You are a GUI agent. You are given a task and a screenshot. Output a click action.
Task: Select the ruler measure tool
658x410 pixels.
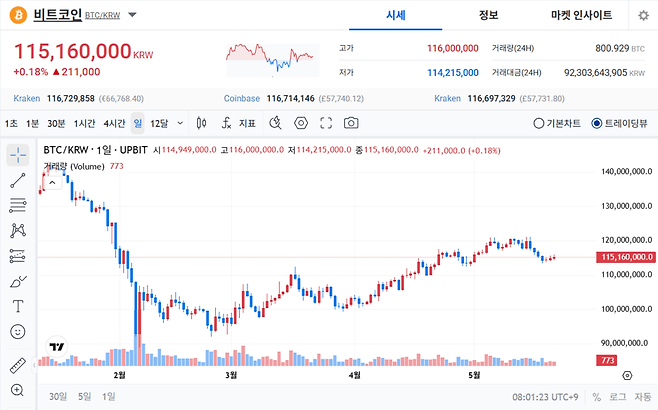click(18, 366)
